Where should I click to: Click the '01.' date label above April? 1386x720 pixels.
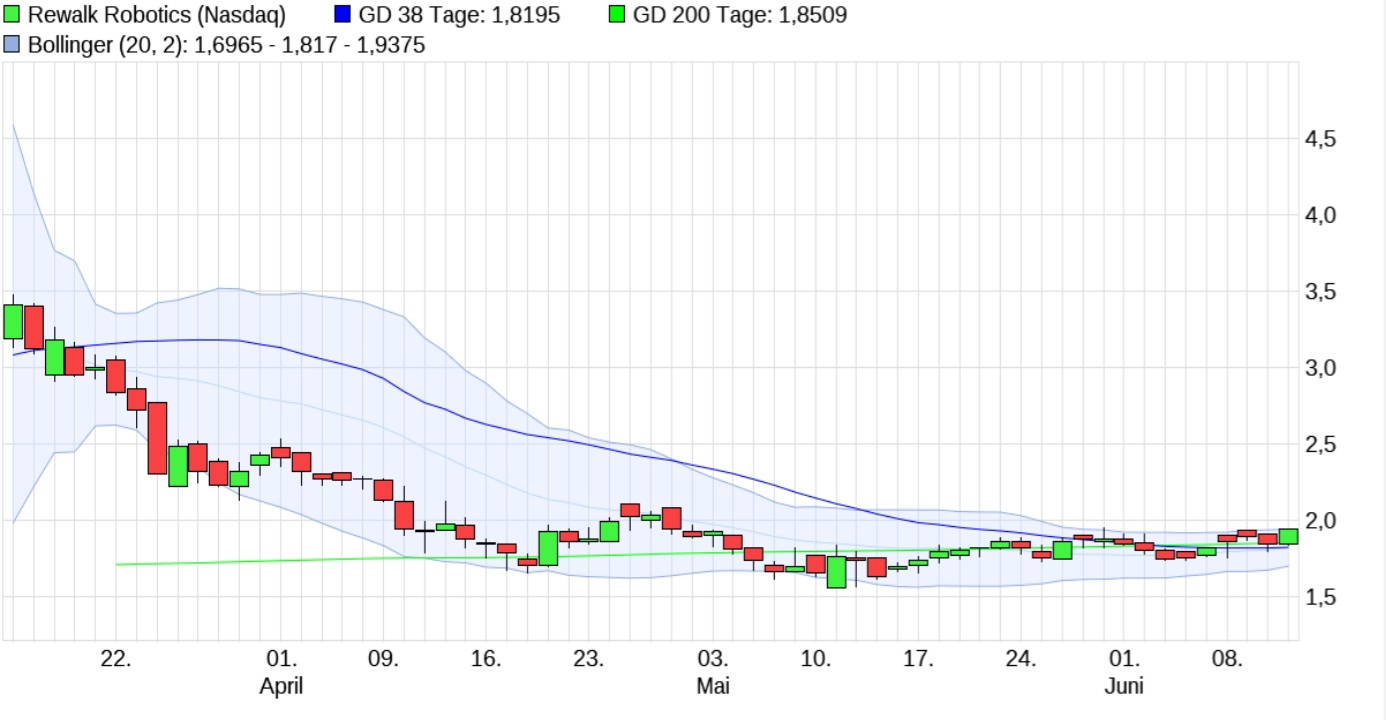[x=282, y=659]
